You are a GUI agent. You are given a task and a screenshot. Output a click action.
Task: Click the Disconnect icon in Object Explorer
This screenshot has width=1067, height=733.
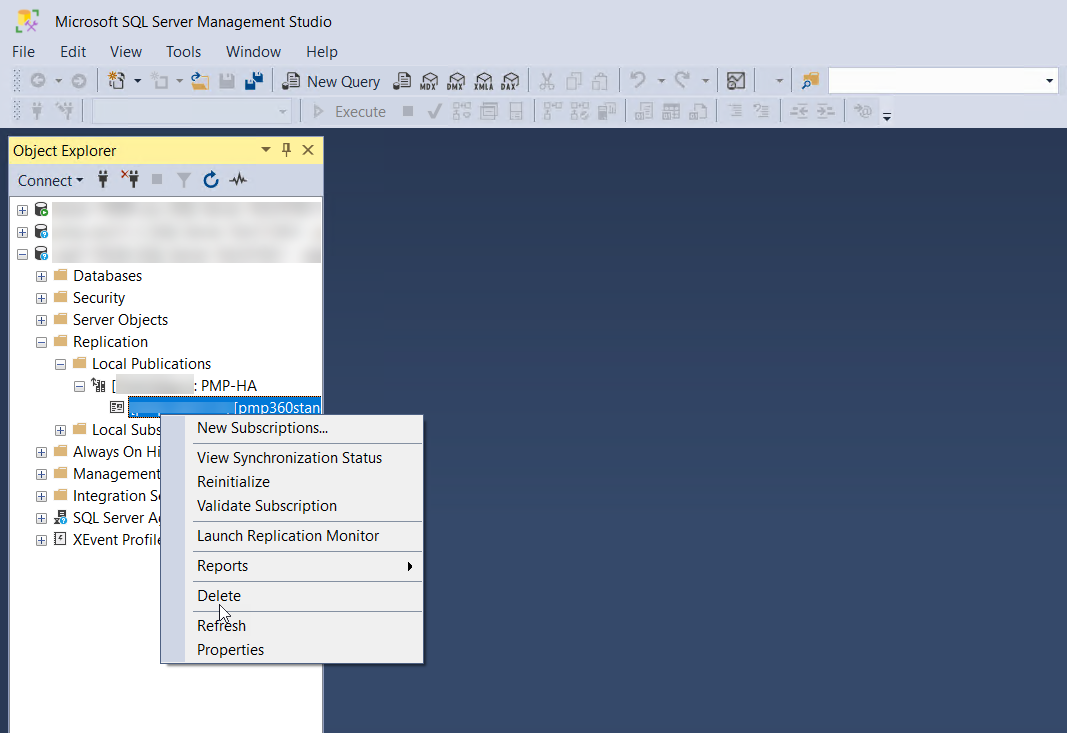(130, 180)
